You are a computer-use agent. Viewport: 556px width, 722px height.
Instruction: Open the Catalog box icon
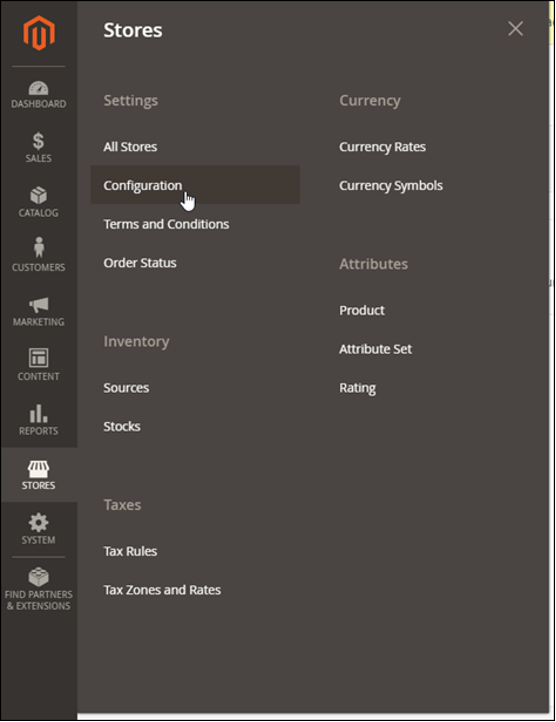[38, 195]
